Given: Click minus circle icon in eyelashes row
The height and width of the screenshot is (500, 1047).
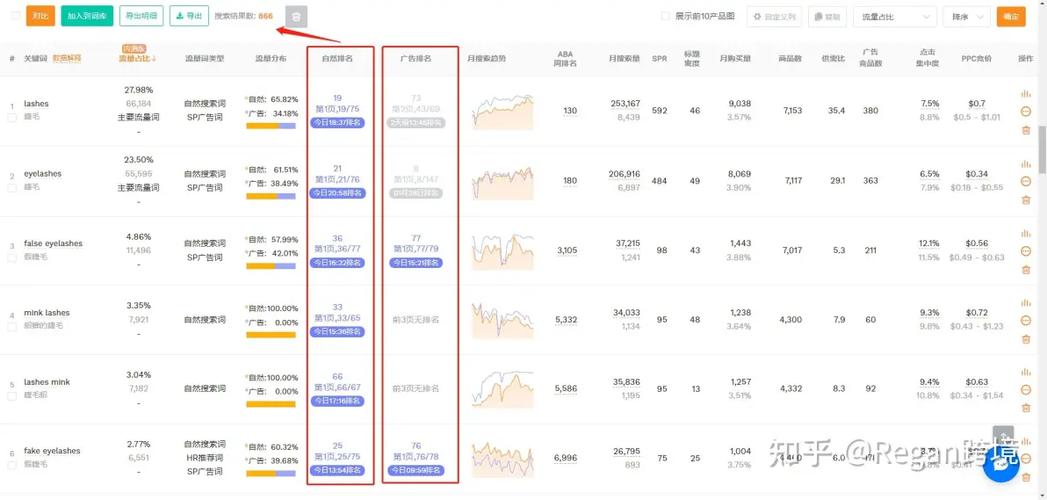Looking at the screenshot, I should [1025, 181].
